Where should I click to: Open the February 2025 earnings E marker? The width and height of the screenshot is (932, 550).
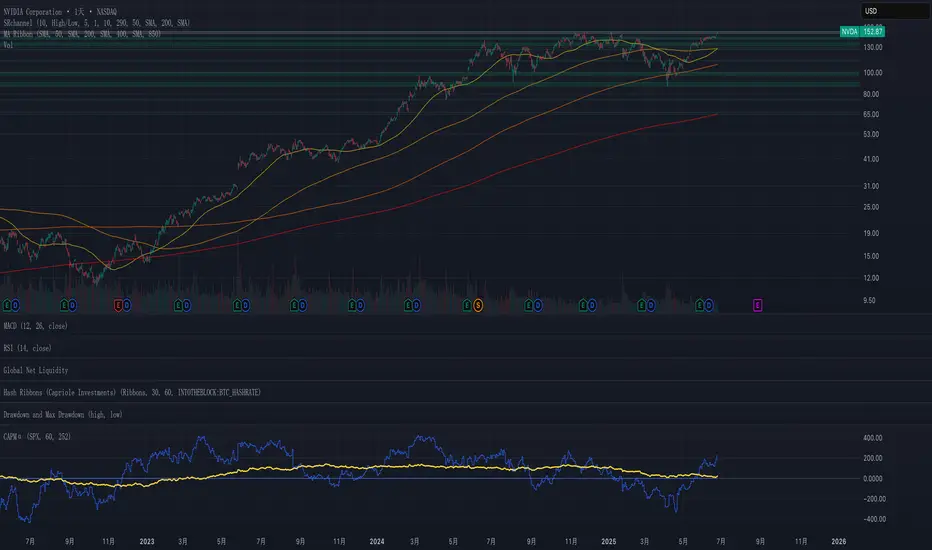pyautogui.click(x=641, y=306)
